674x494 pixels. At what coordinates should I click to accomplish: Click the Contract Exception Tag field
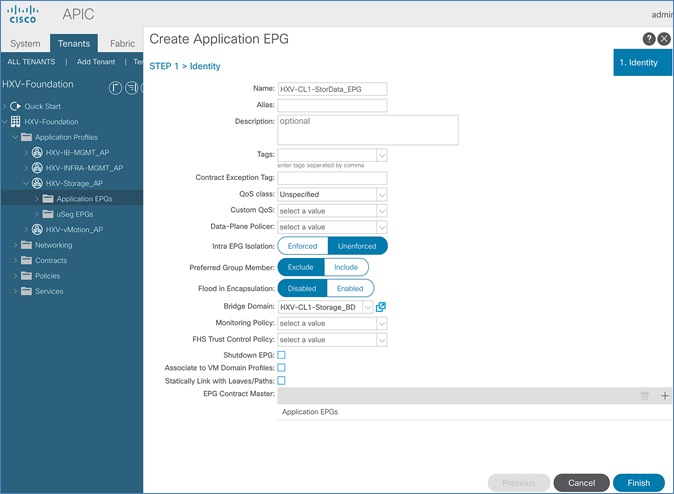click(x=332, y=178)
